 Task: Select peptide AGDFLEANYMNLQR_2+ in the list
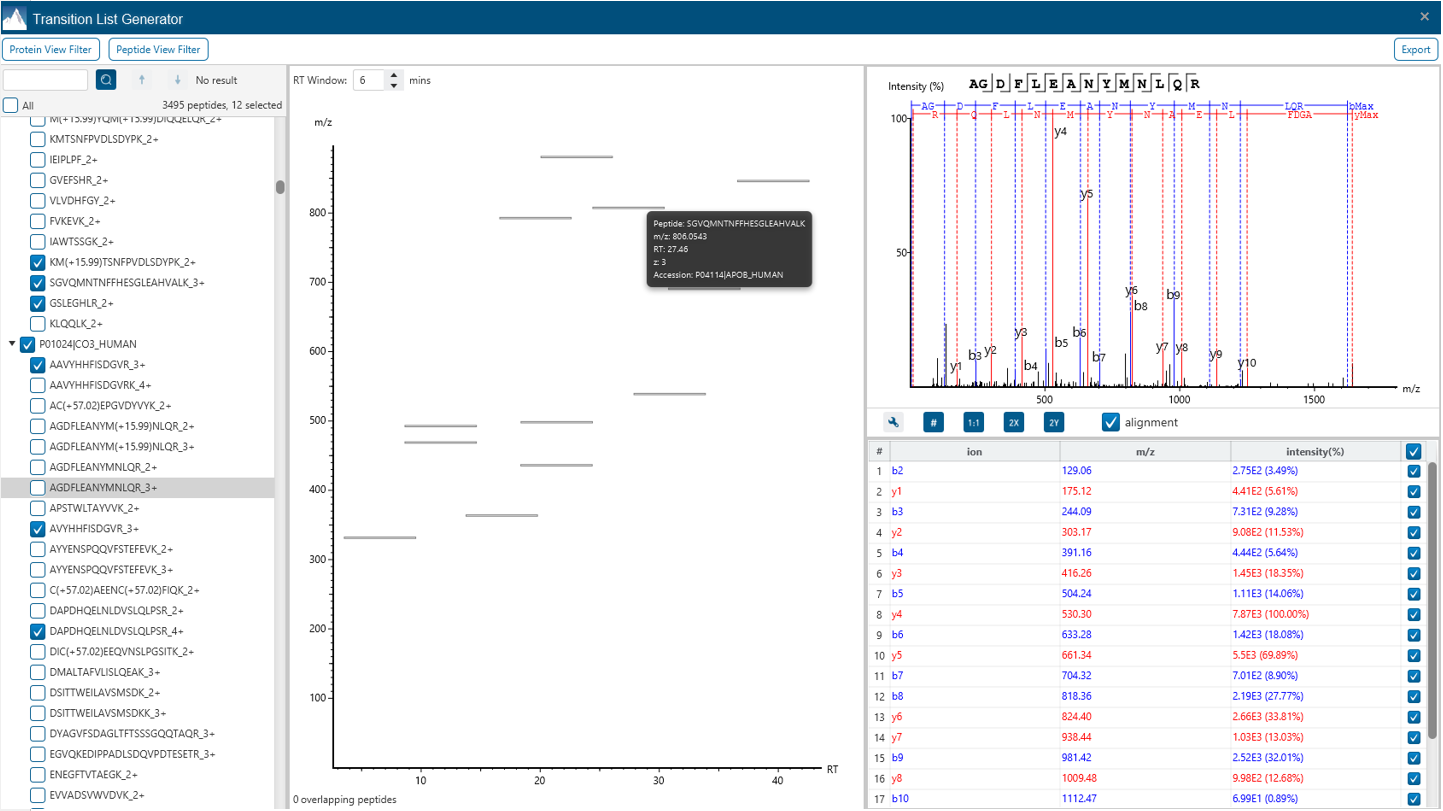[x=103, y=467]
